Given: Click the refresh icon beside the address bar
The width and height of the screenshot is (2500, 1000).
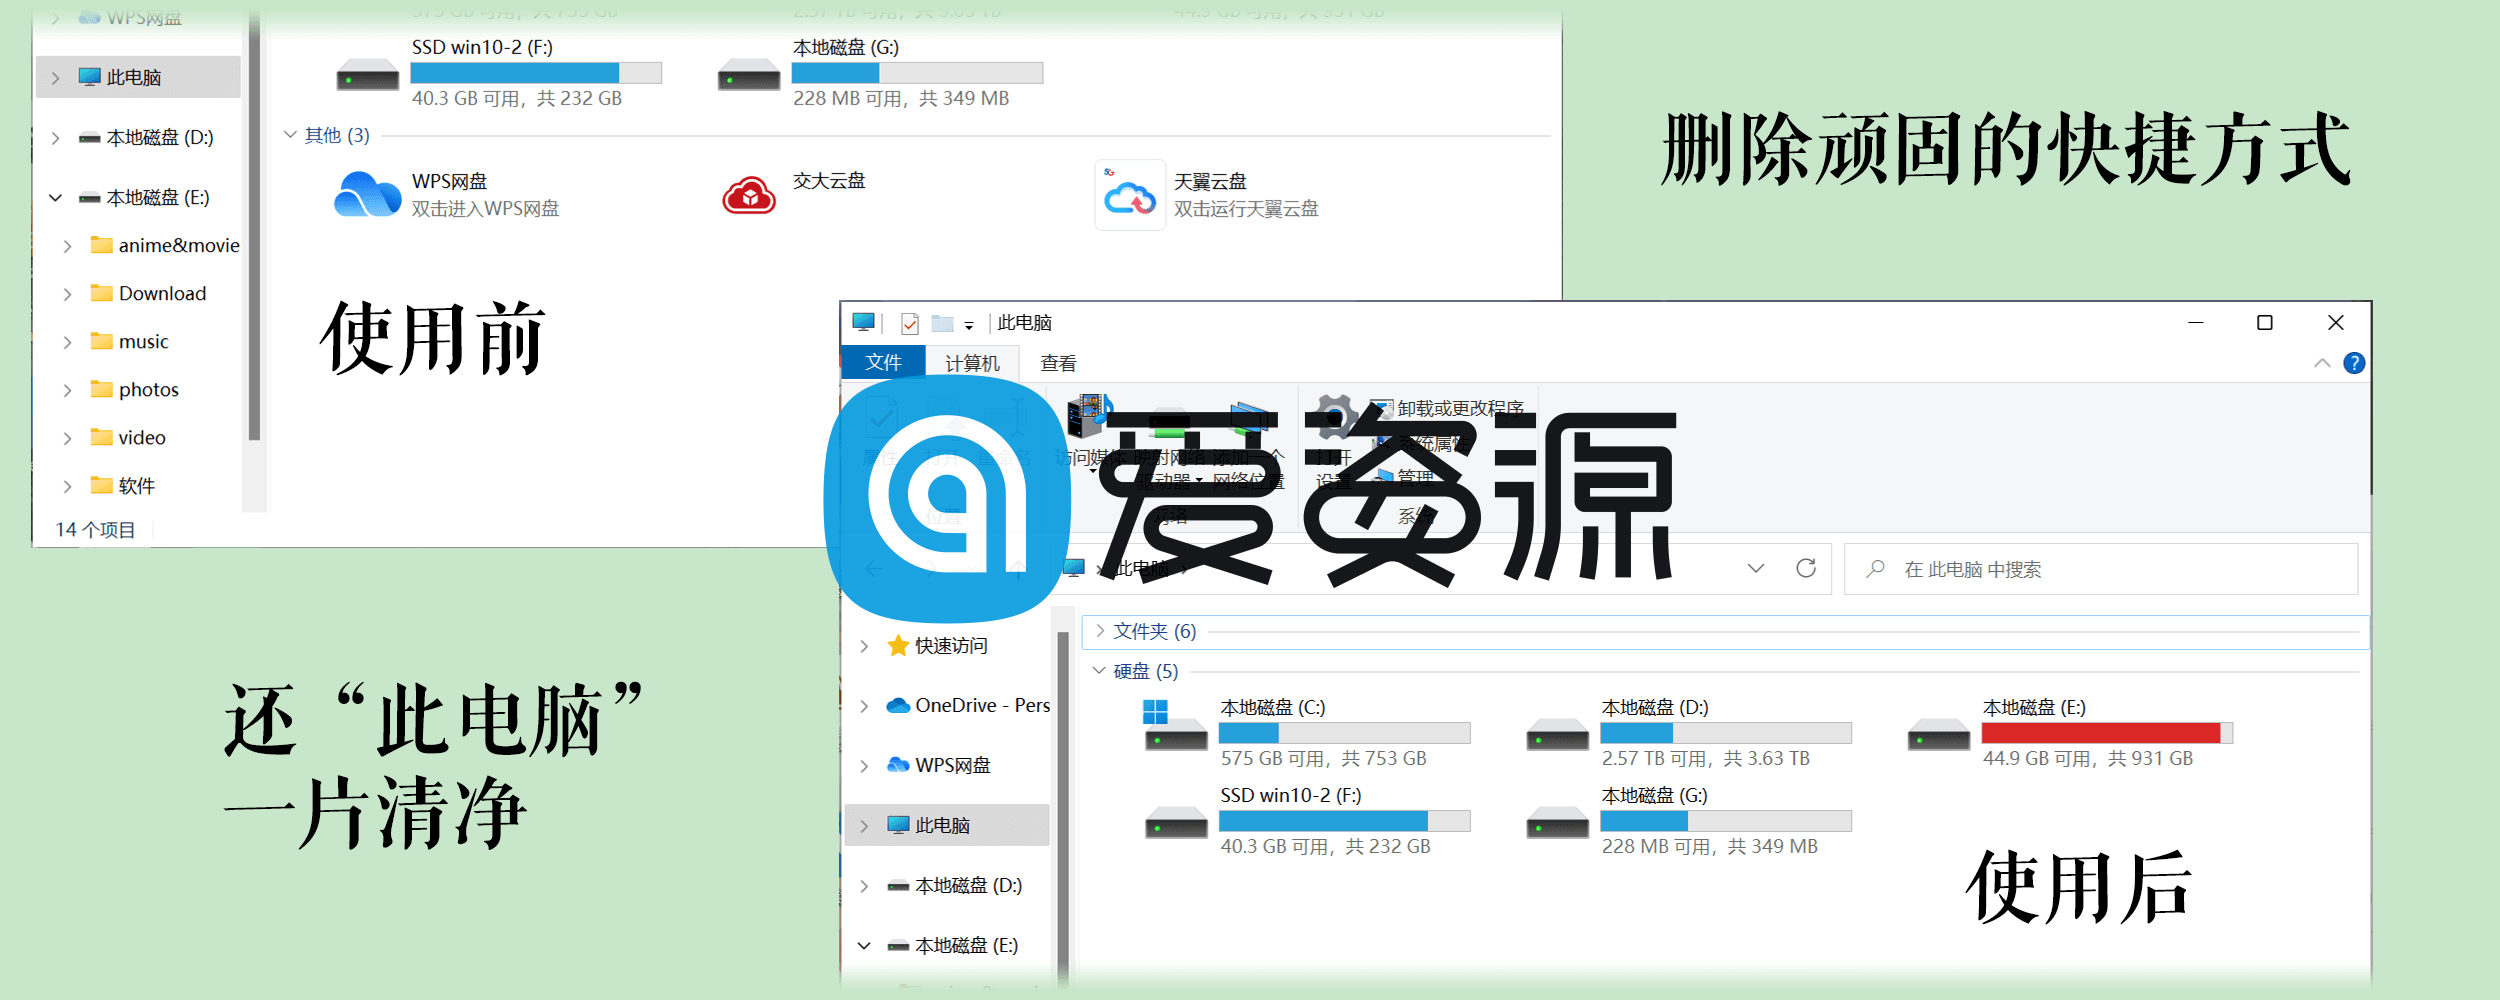Looking at the screenshot, I should click(1806, 569).
